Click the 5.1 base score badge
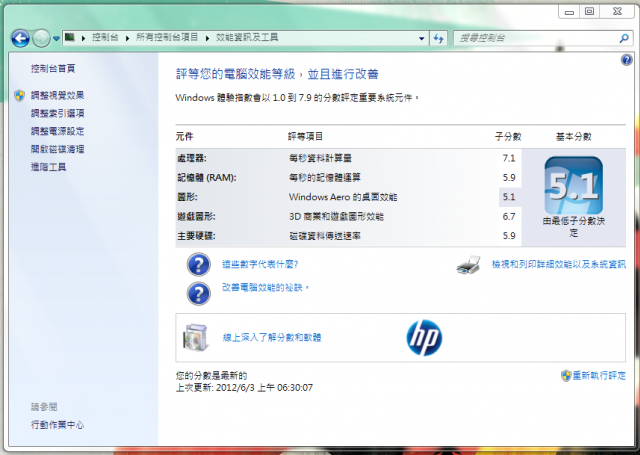This screenshot has width=640, height=455. point(573,185)
